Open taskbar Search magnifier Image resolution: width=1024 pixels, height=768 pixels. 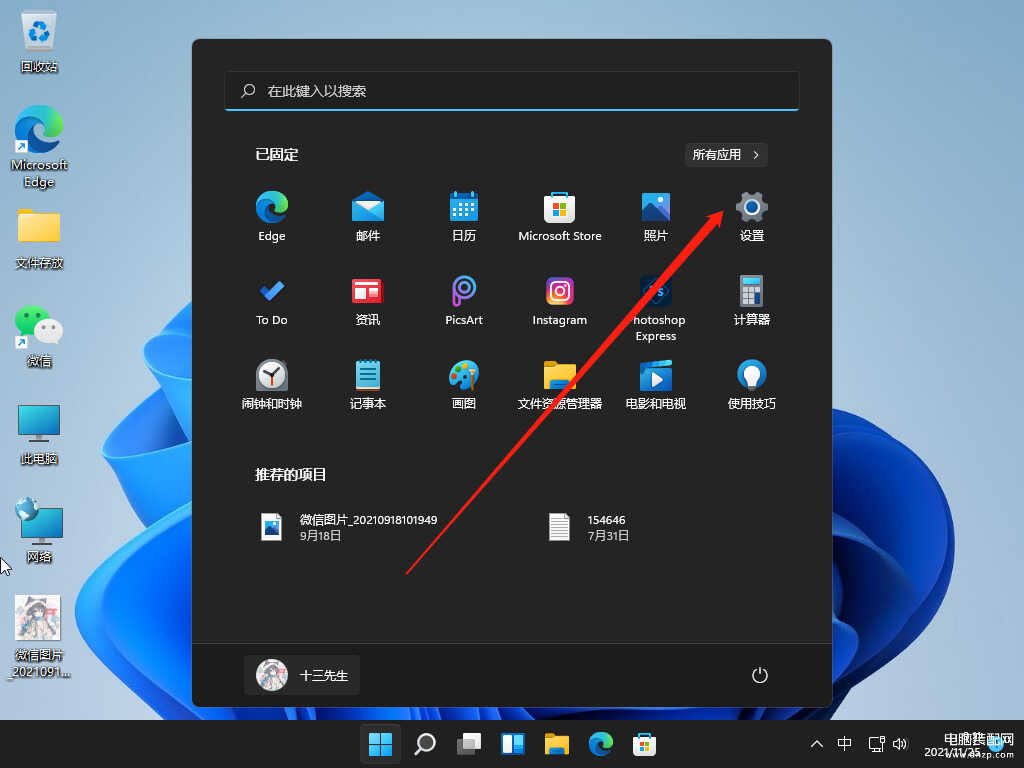[425, 744]
